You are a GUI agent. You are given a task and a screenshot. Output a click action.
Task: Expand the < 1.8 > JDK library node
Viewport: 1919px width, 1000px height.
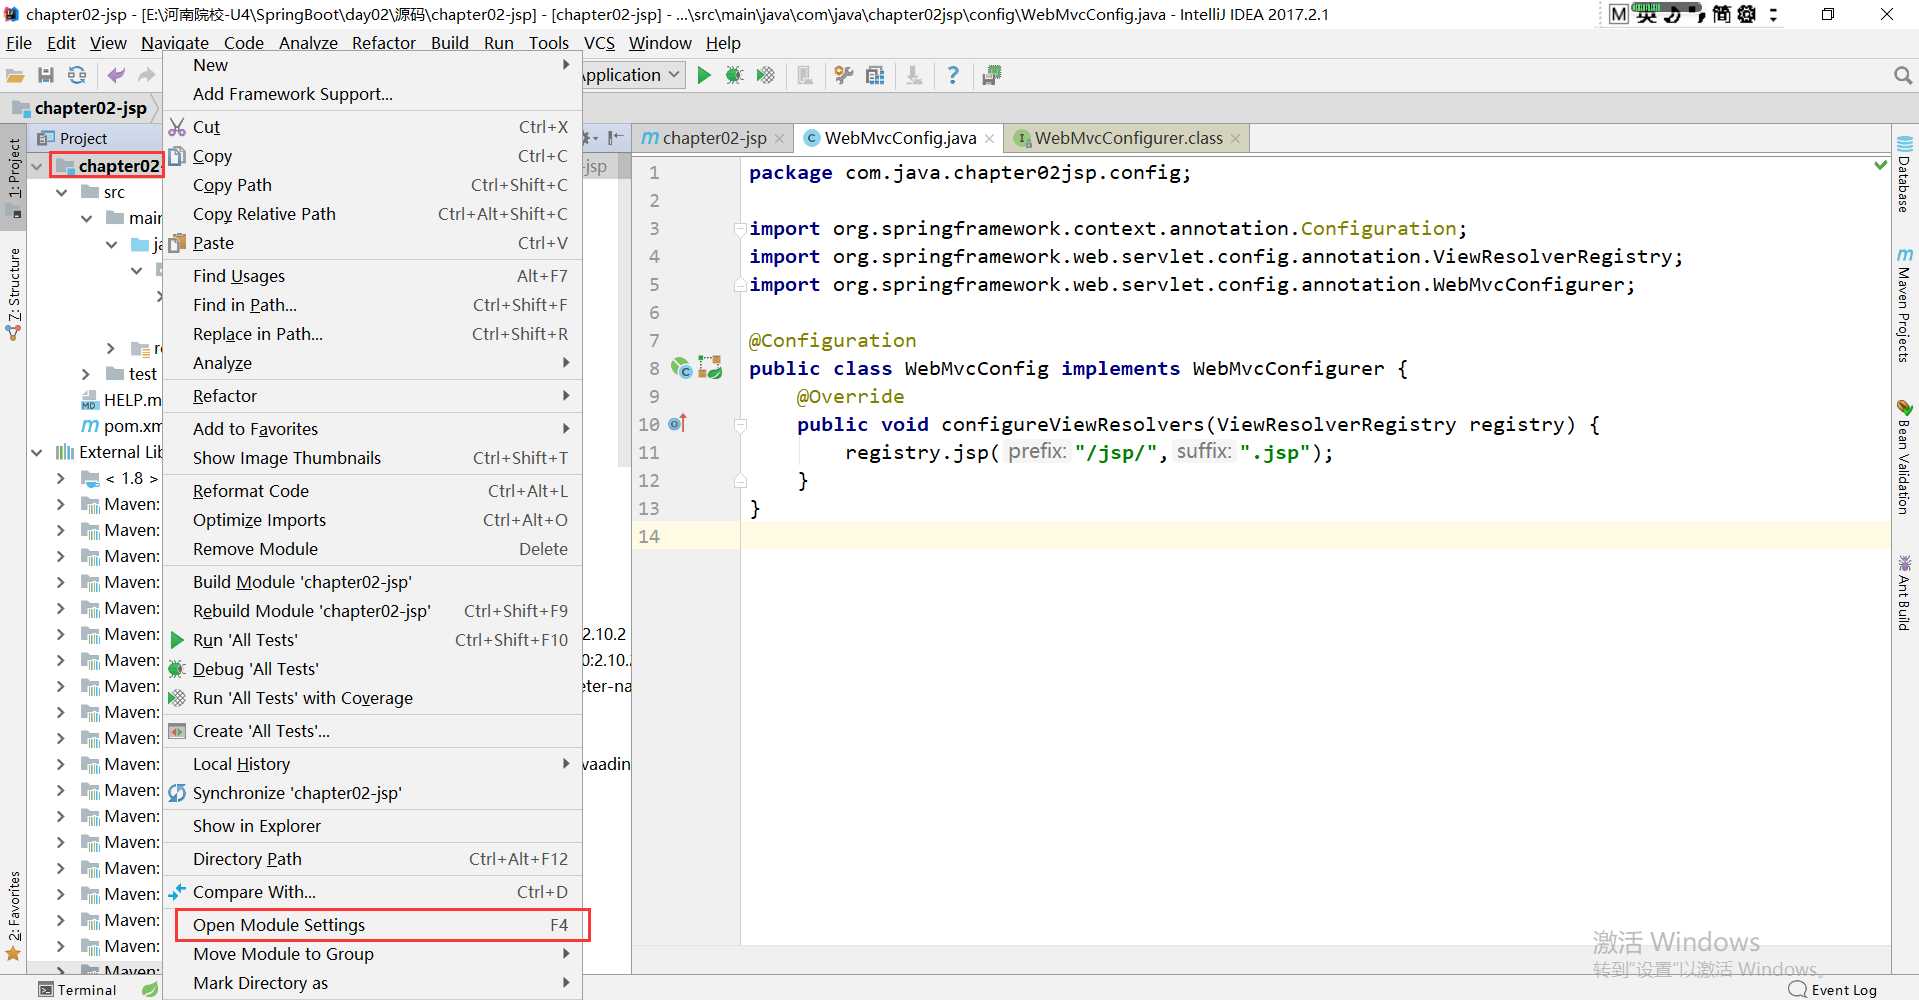[x=61, y=478]
